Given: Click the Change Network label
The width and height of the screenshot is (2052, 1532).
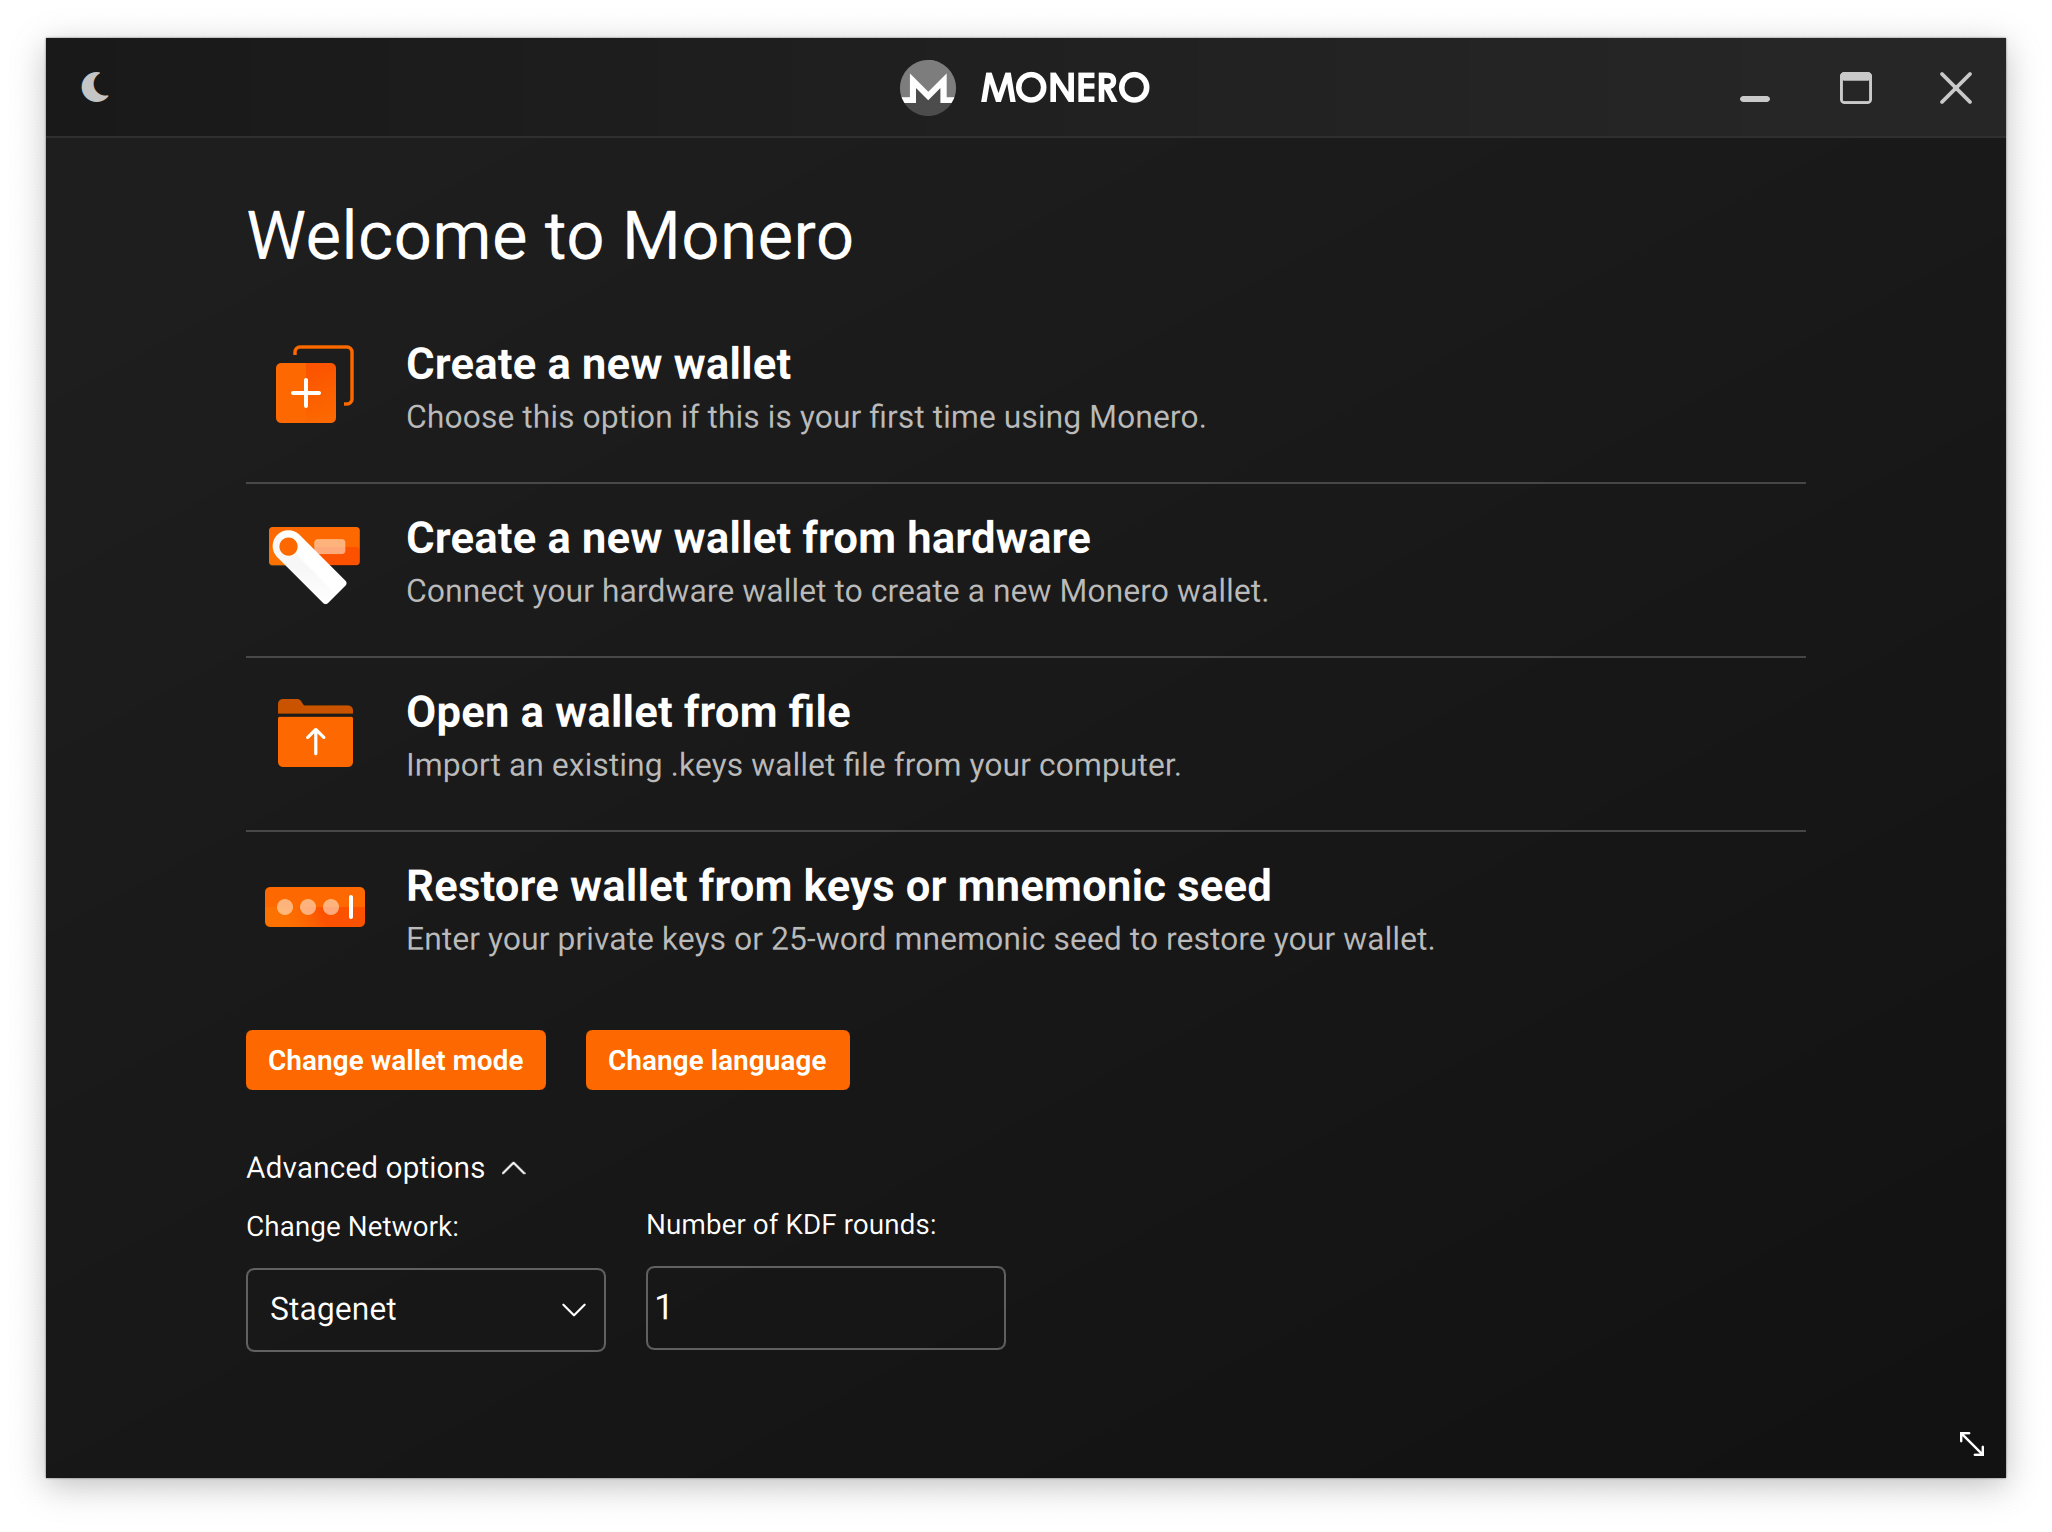Looking at the screenshot, I should [353, 1226].
